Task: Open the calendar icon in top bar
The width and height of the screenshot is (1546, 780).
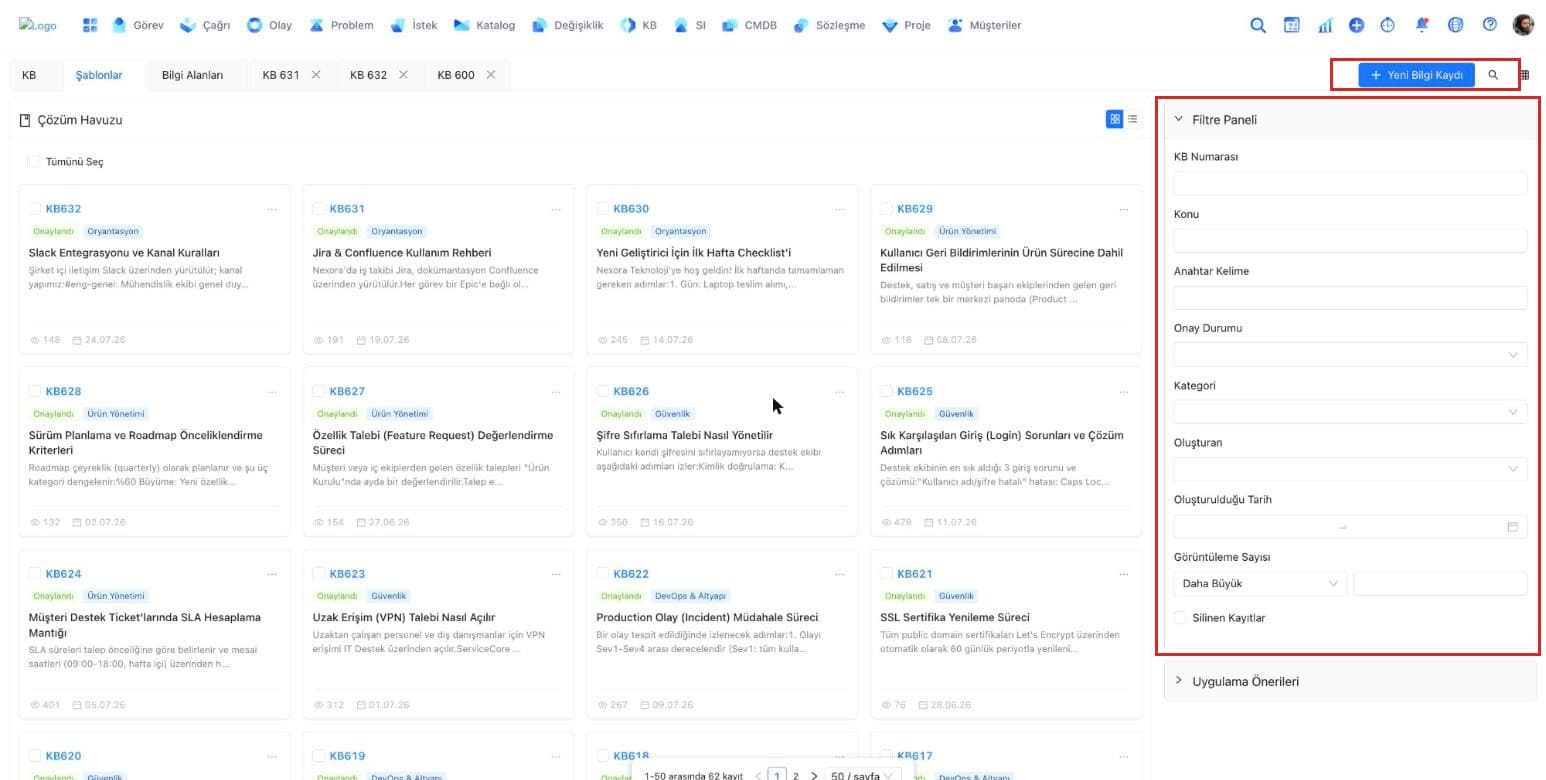Action: click(1292, 25)
